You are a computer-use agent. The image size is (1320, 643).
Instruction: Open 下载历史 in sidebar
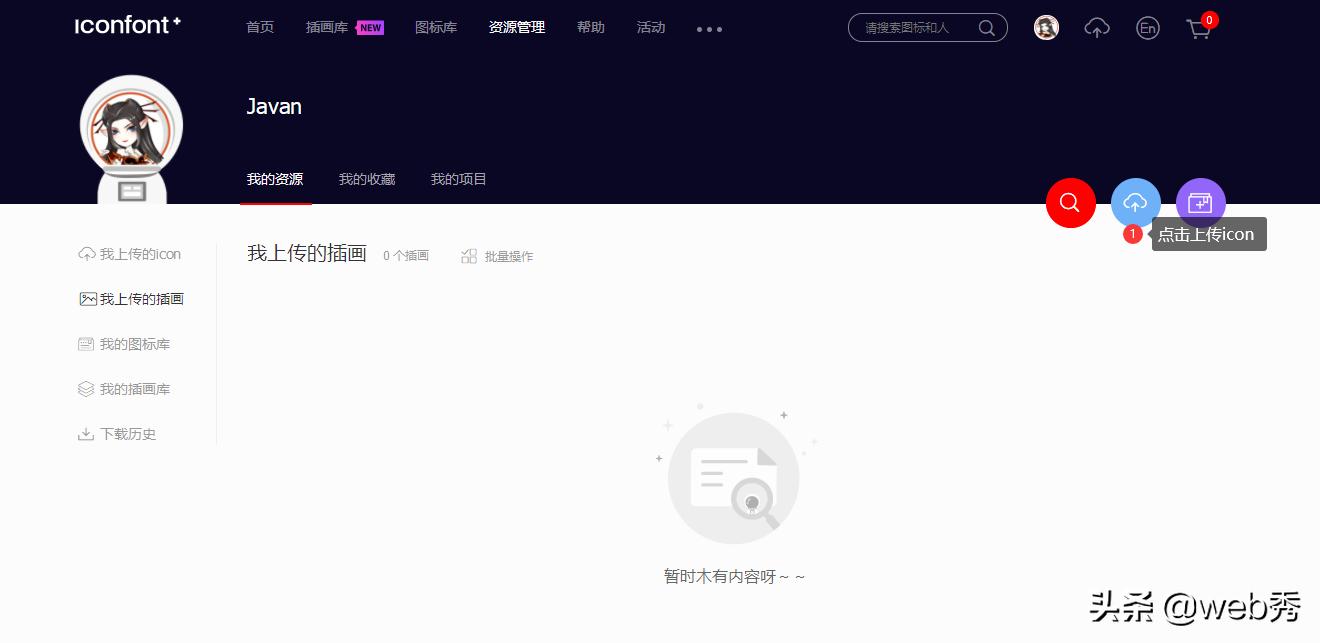coord(117,434)
